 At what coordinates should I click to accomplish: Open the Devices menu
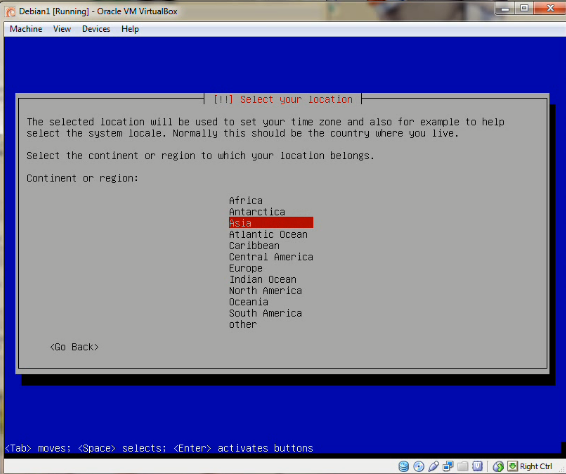[x=96, y=29]
